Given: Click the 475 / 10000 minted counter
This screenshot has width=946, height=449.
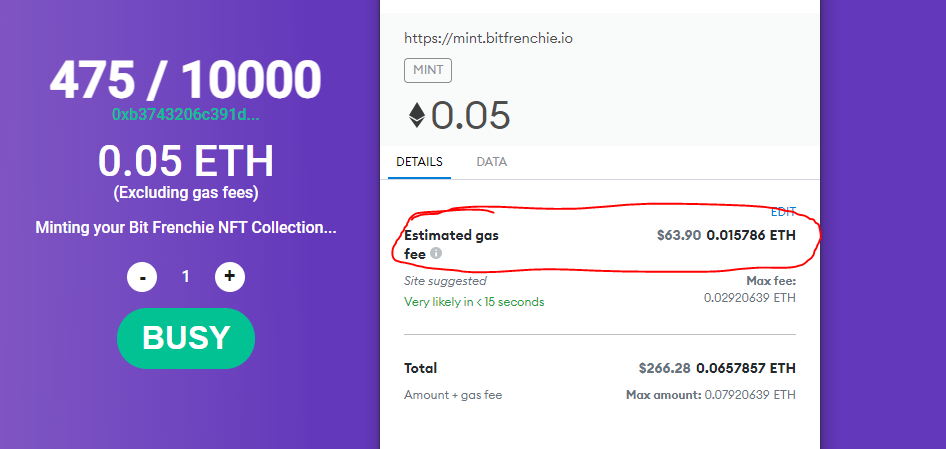Looking at the screenshot, I should tap(185, 80).
